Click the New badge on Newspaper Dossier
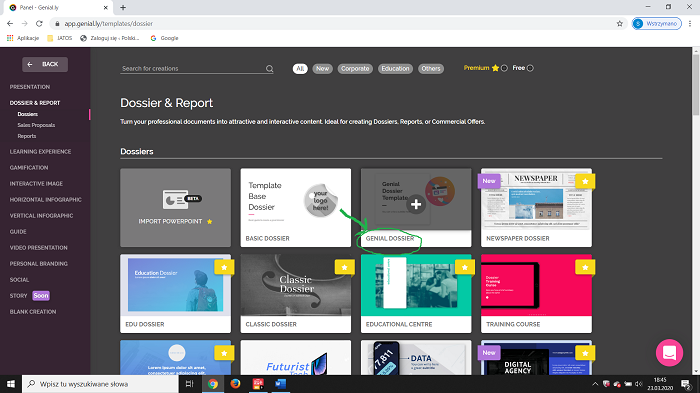This screenshot has height=393, width=700. 489,181
